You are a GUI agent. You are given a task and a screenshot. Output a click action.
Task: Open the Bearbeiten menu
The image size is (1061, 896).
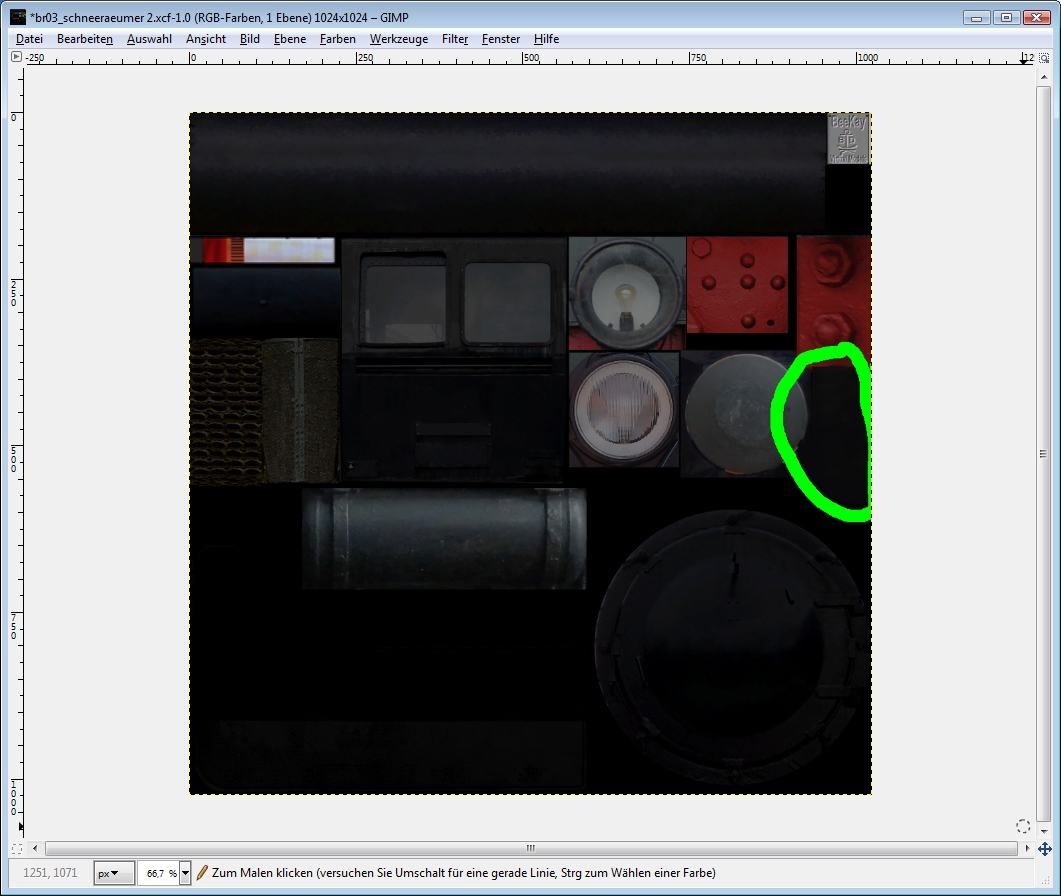[85, 39]
